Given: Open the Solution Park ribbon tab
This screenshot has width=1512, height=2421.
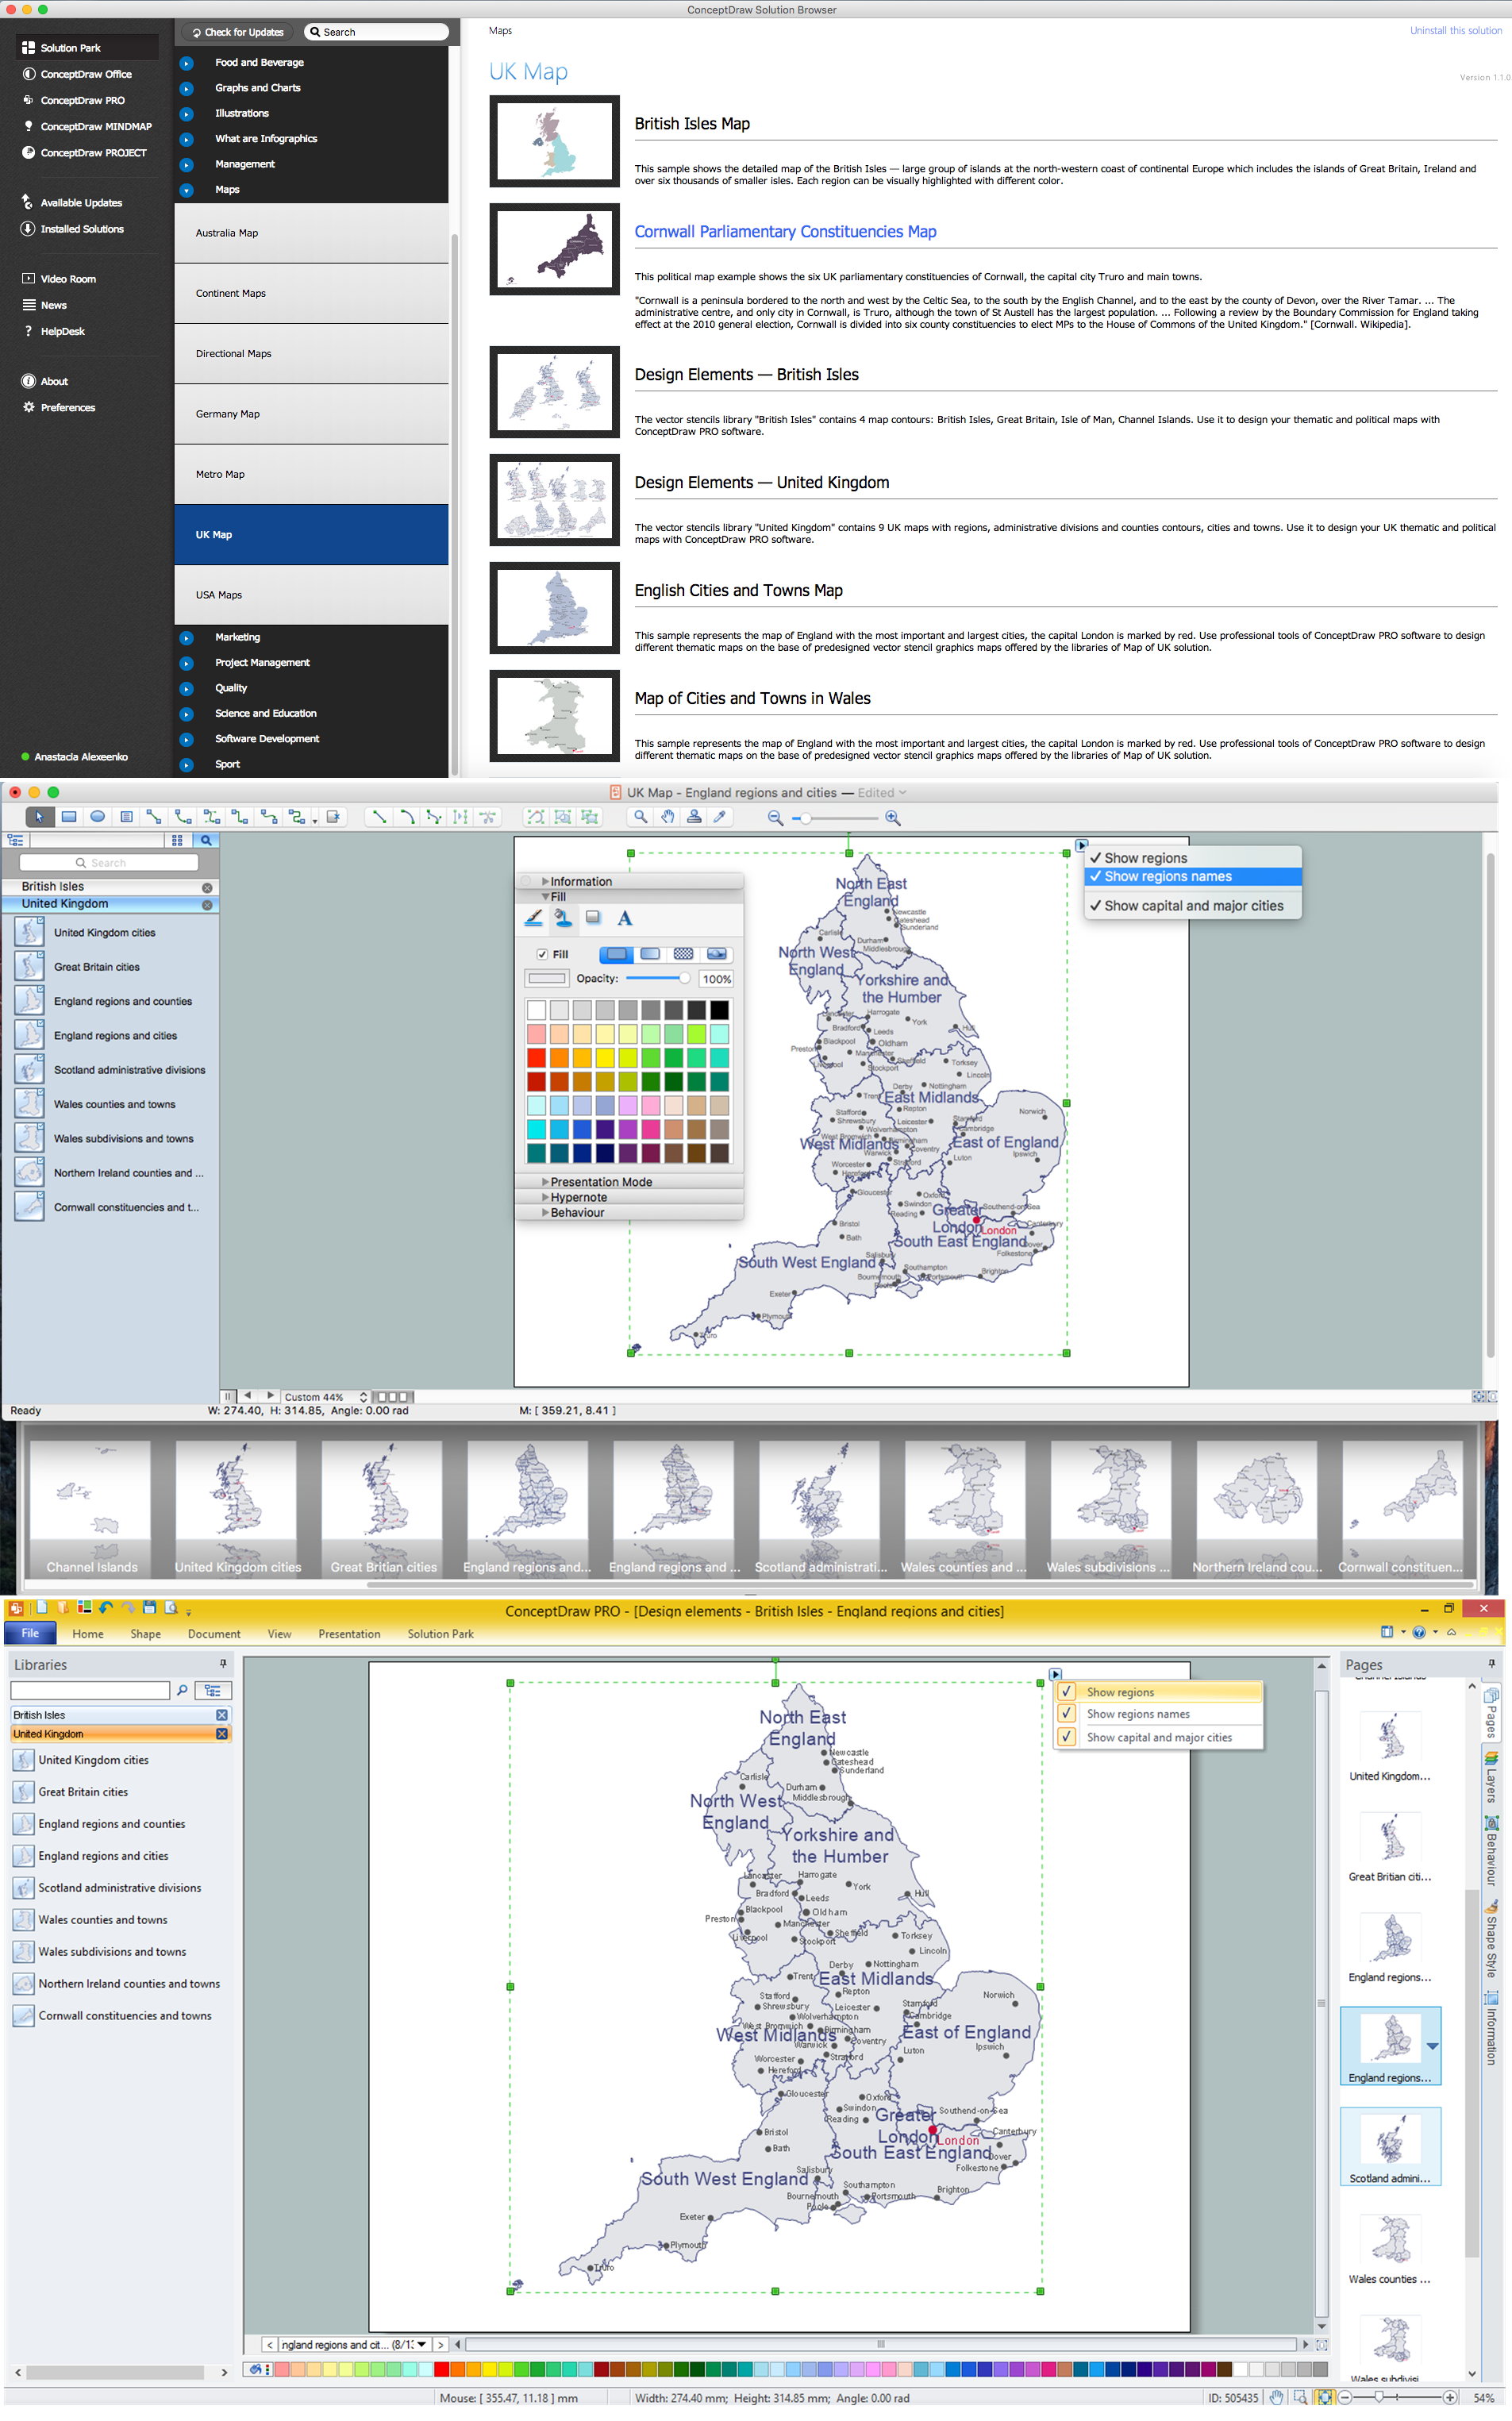Looking at the screenshot, I should point(440,1634).
